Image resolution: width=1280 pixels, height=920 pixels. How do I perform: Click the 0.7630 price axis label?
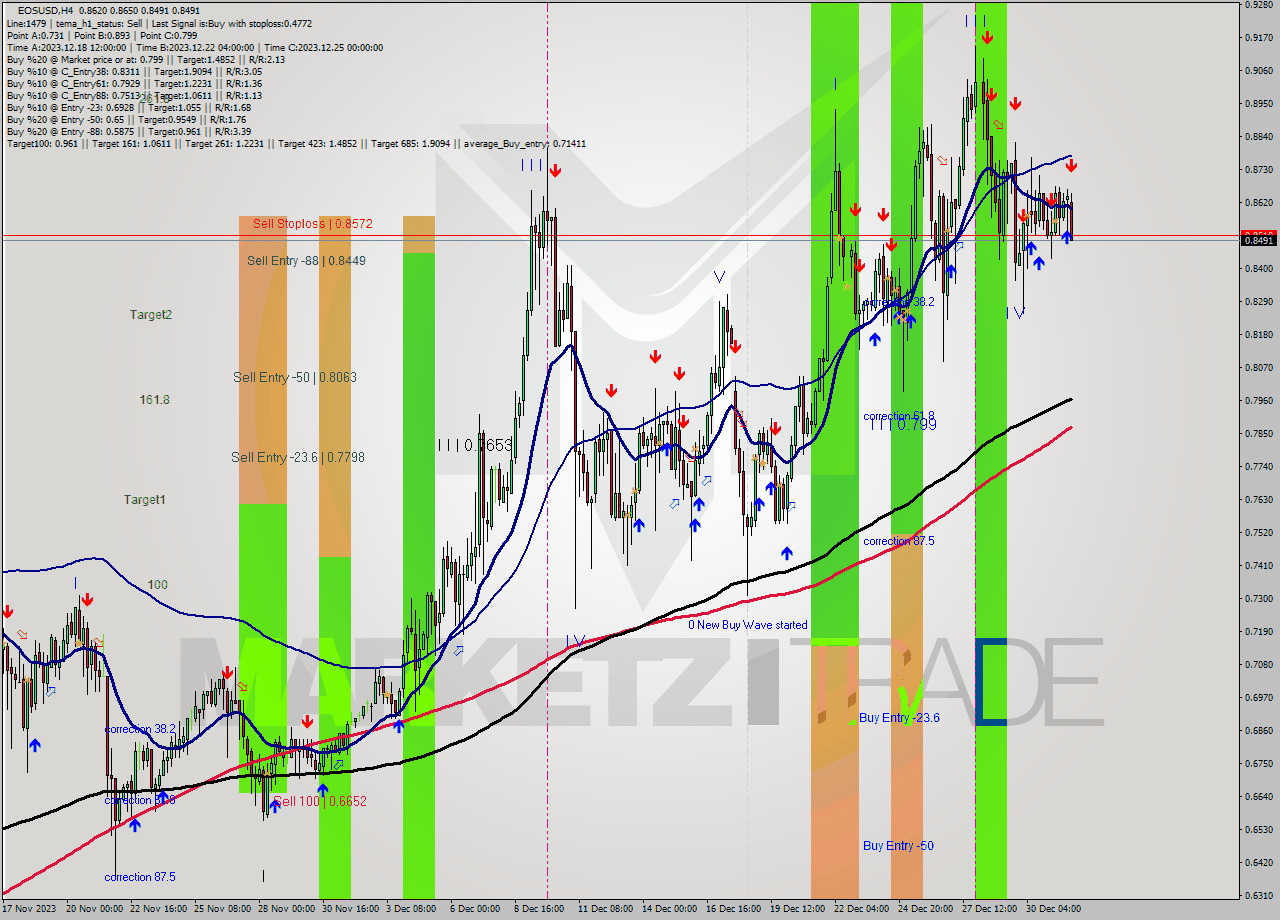click(1258, 500)
